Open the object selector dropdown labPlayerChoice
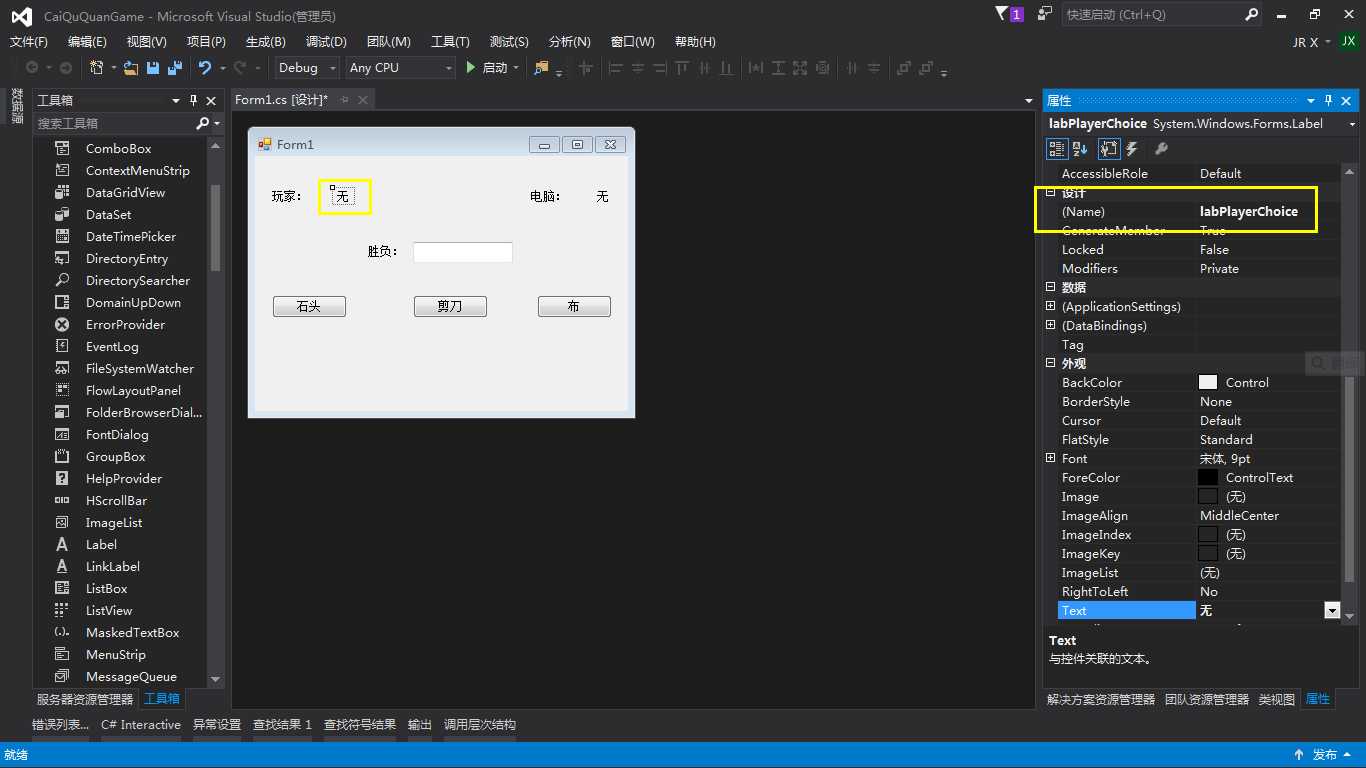1366x768 pixels. pyautogui.click(x=1352, y=124)
